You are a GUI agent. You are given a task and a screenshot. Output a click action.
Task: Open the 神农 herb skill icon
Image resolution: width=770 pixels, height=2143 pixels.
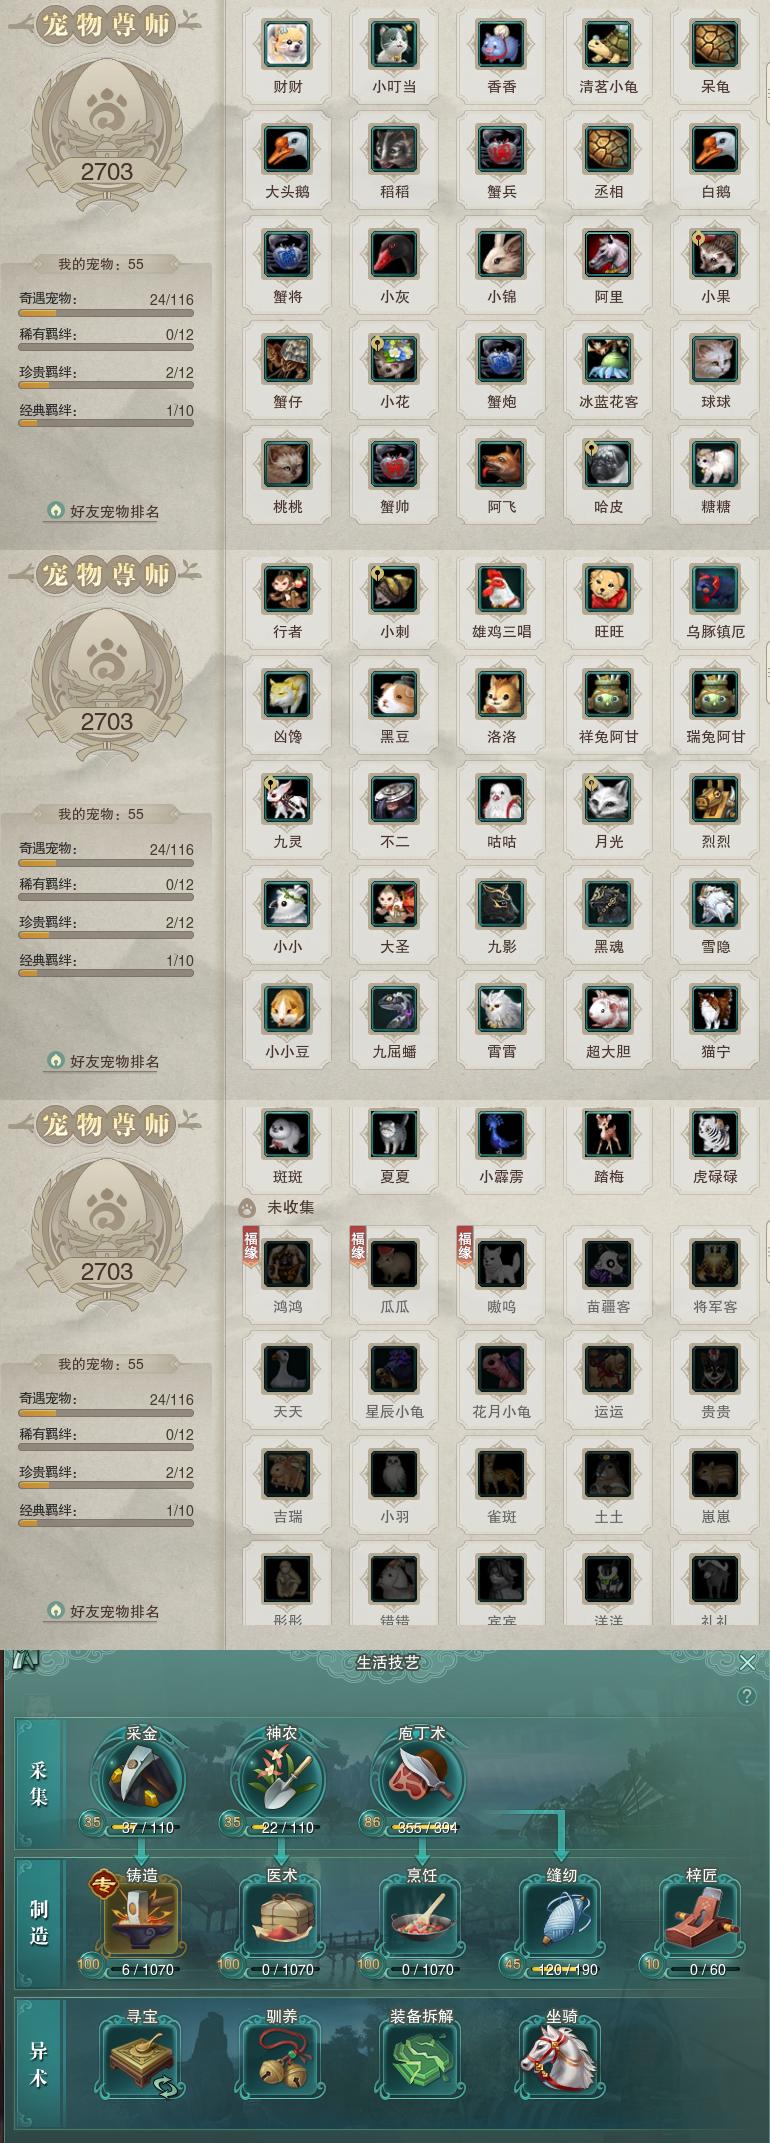278,1781
